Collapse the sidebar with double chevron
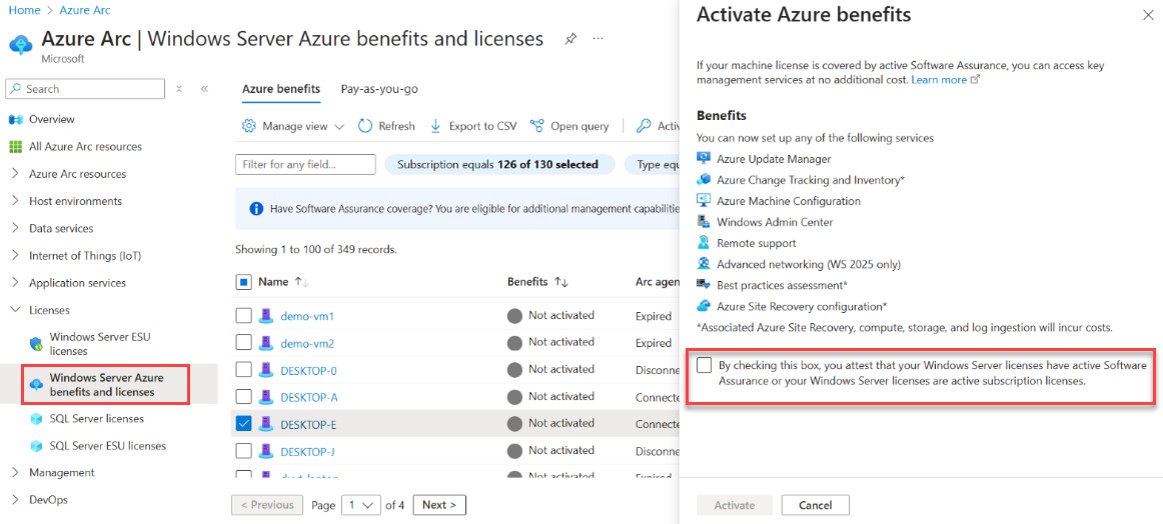Screen dimensions: 1163x524 pyautogui.click(x=204, y=89)
